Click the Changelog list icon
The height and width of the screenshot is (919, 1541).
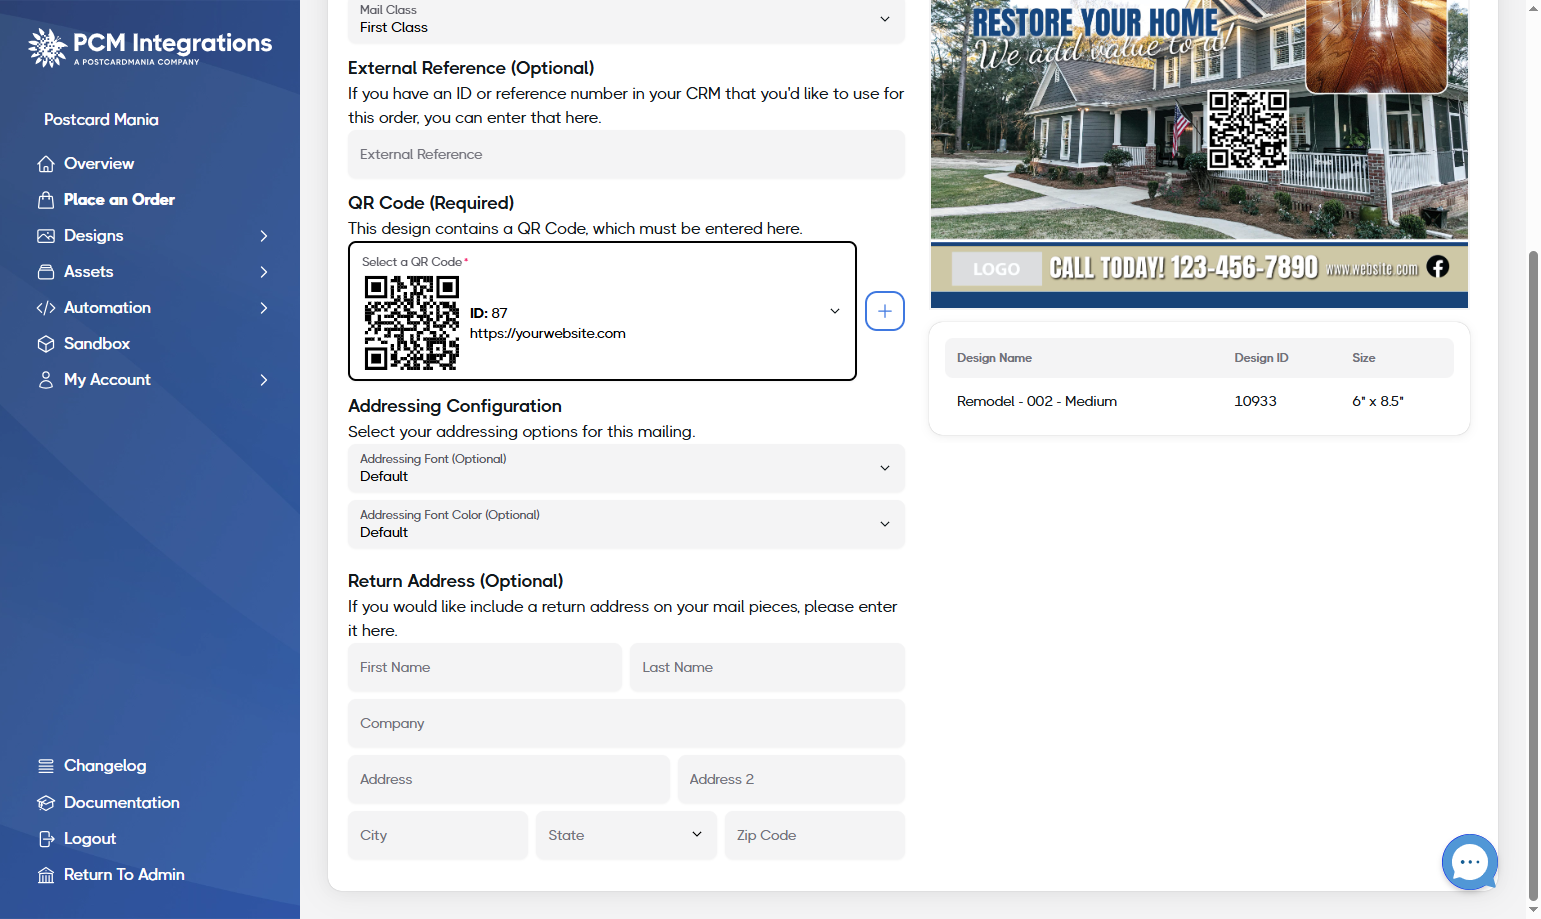tap(46, 766)
